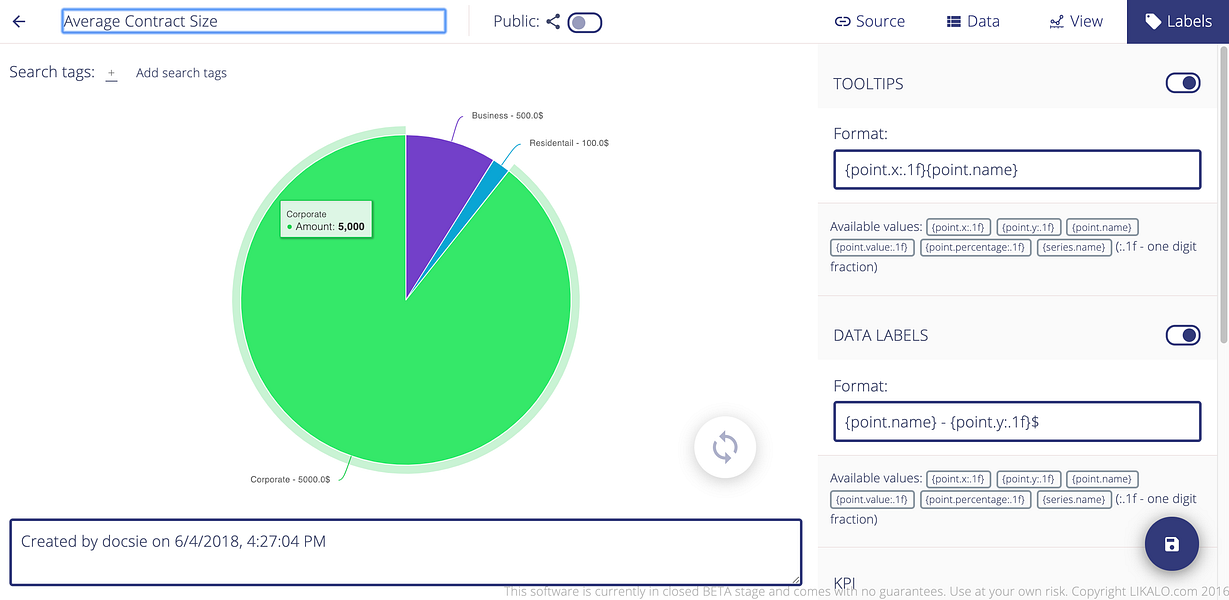Image resolution: width=1229 pixels, height=600 pixels.
Task: Click the Data Labels format input field
Action: point(1017,422)
